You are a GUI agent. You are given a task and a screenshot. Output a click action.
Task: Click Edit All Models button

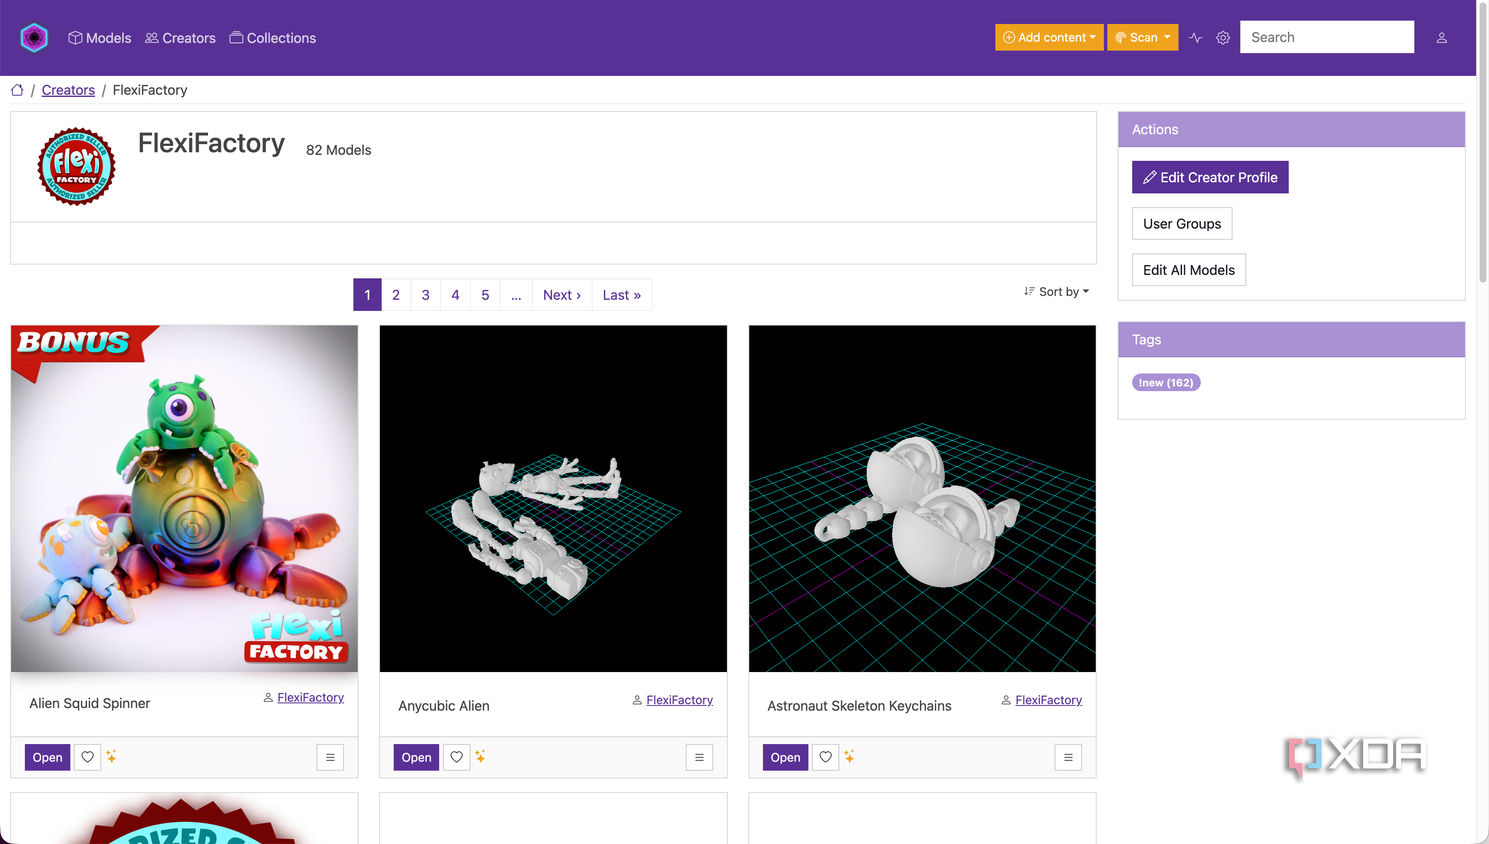tap(1189, 270)
